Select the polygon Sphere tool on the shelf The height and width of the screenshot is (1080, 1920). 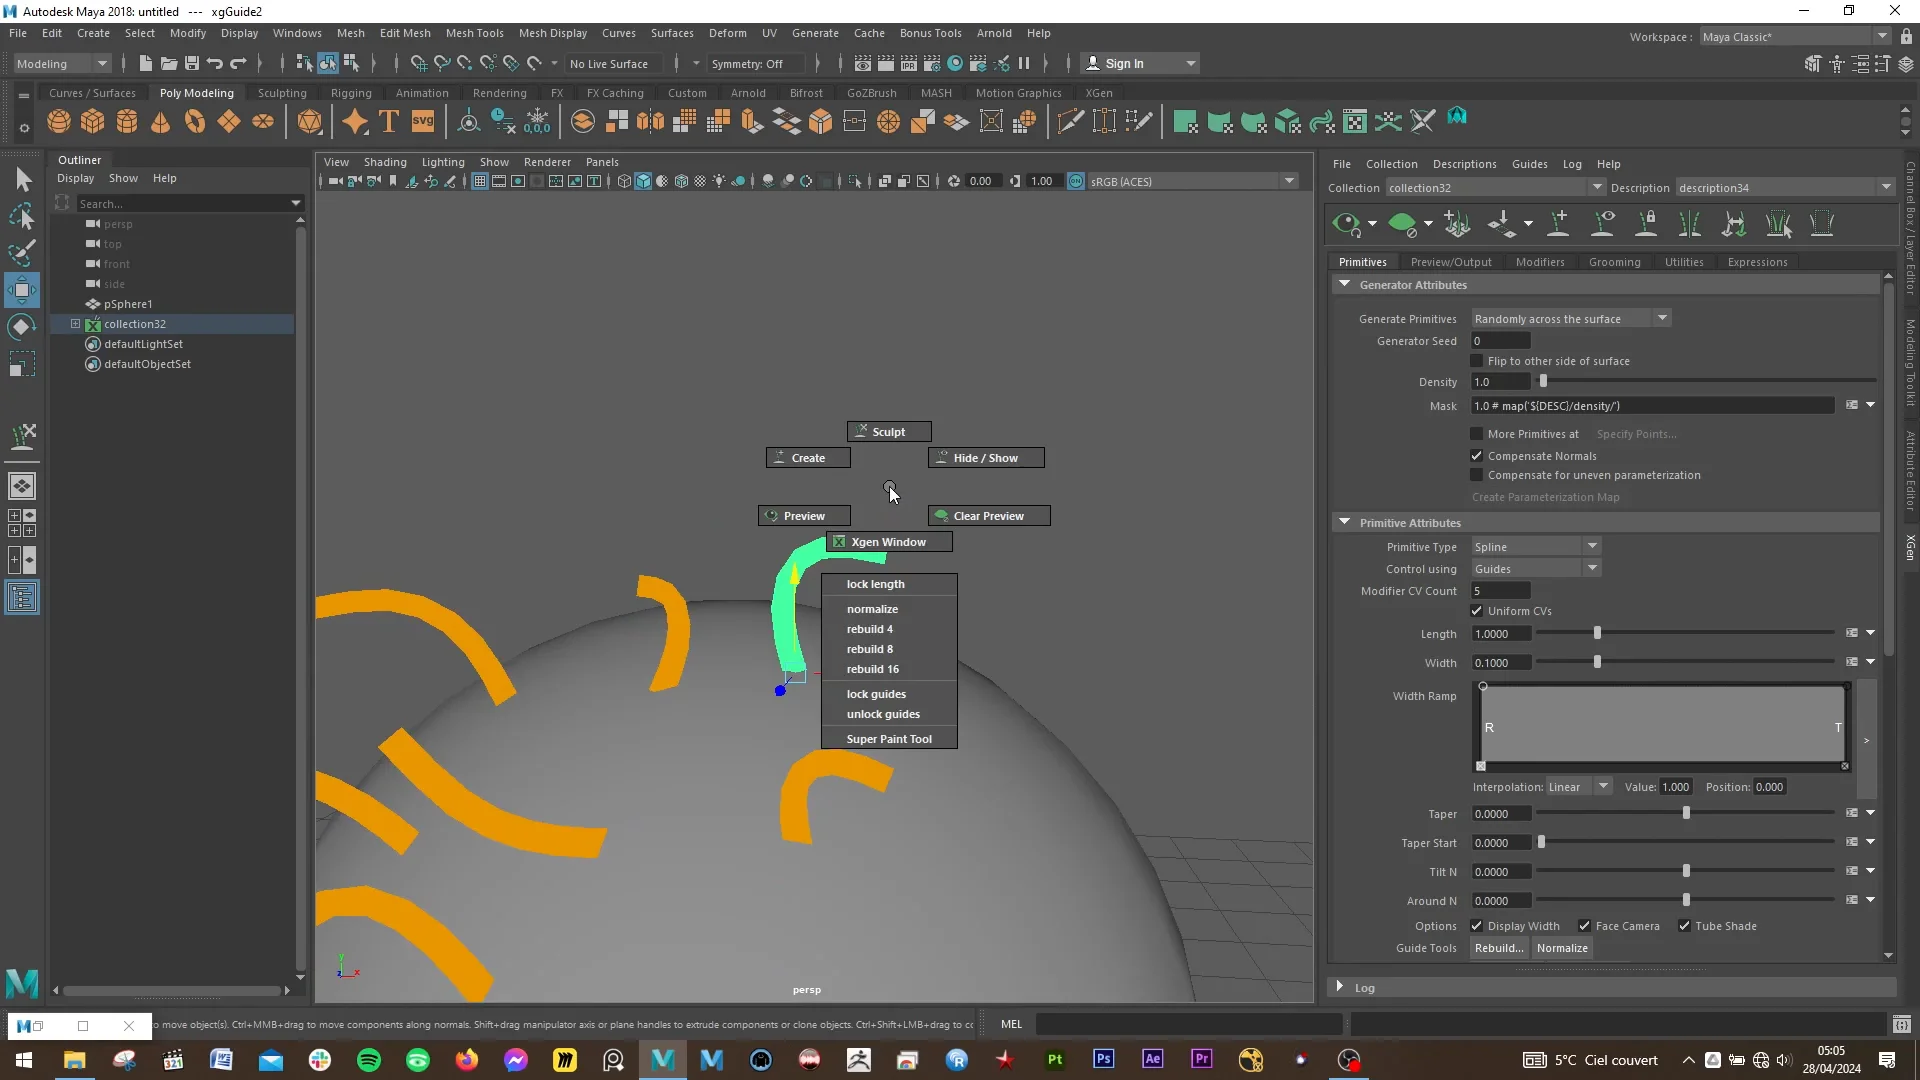58,121
